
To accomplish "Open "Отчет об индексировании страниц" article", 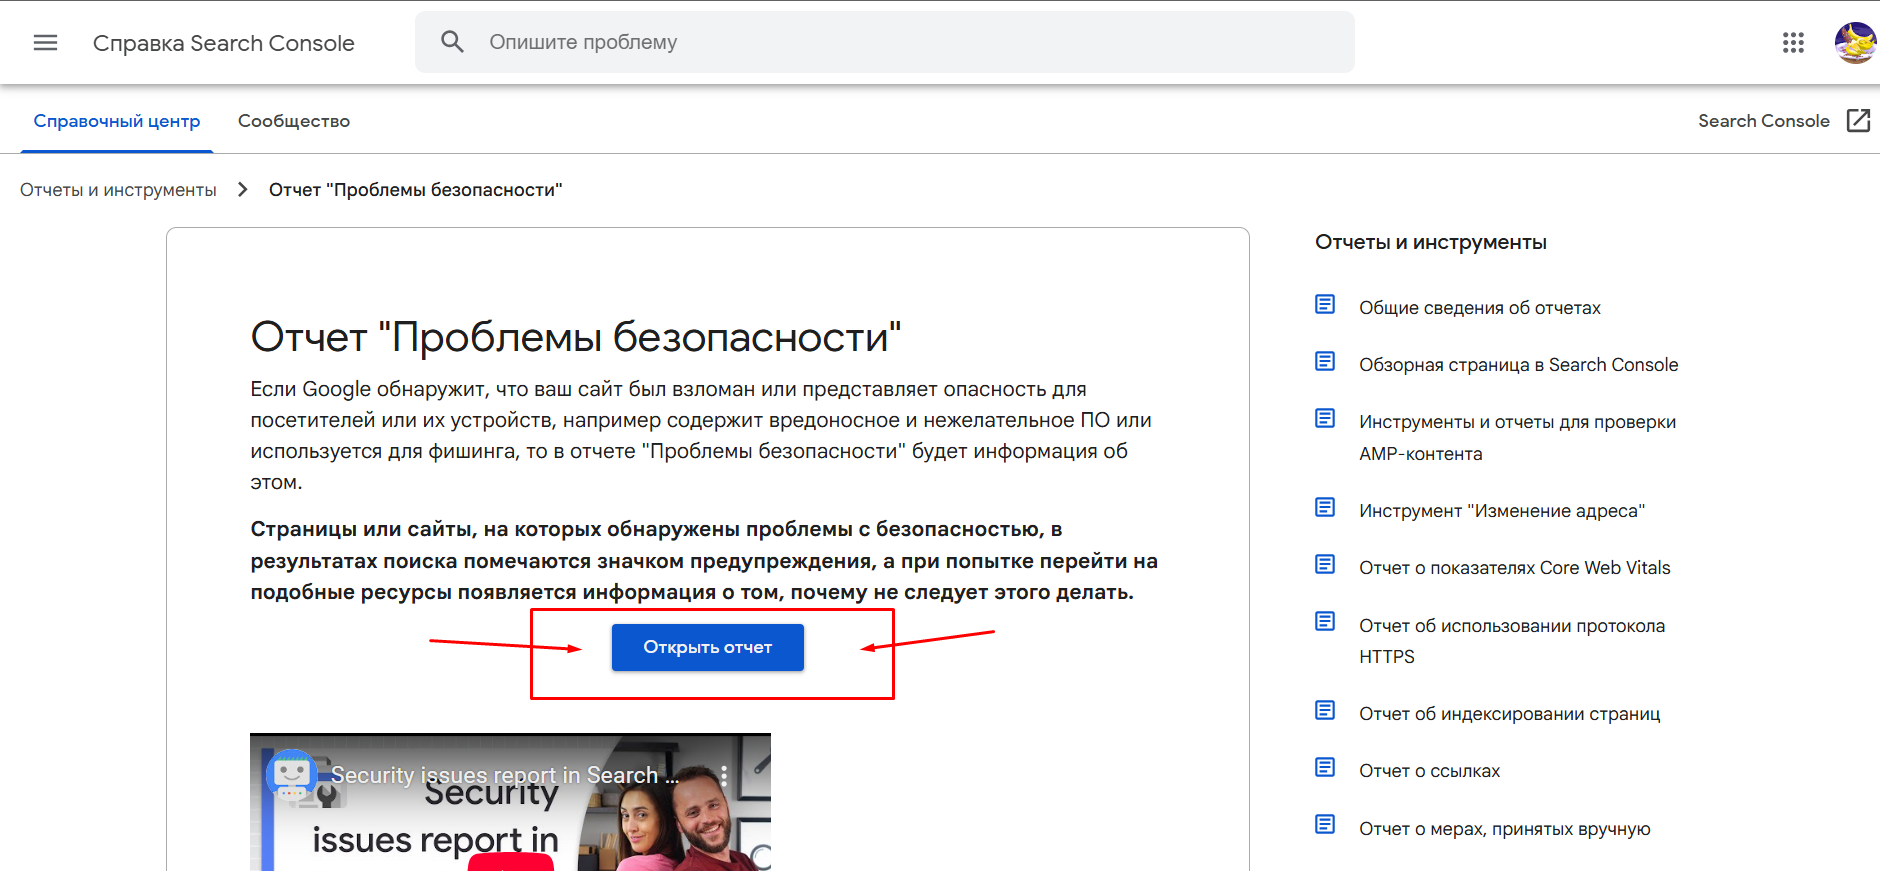I will click(1510, 714).
